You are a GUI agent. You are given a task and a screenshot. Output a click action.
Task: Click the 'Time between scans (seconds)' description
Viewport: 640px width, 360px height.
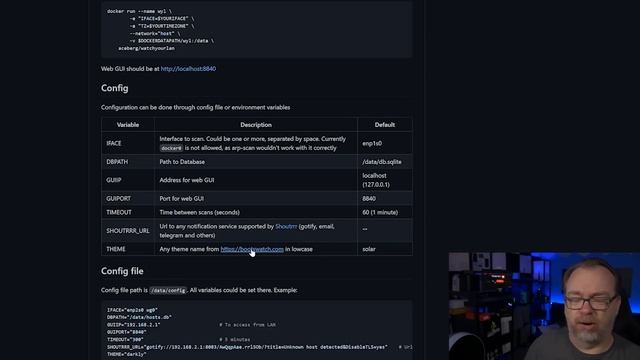click(x=200, y=212)
